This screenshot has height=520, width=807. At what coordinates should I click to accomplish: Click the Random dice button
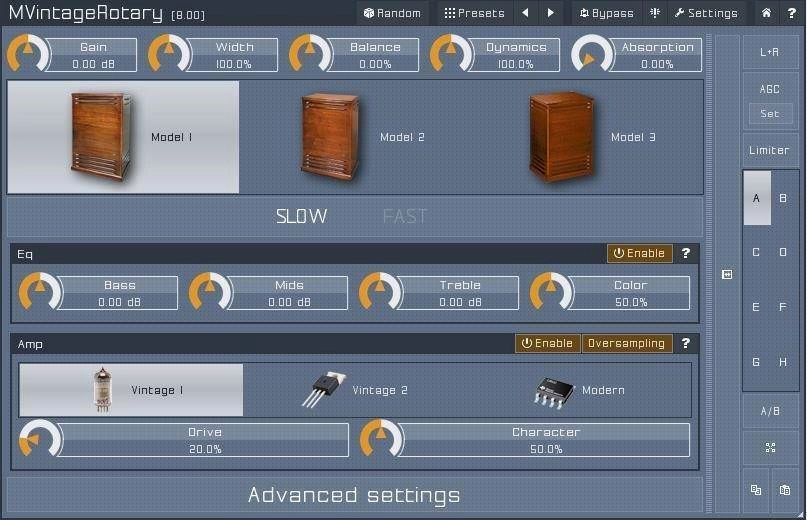[x=392, y=13]
